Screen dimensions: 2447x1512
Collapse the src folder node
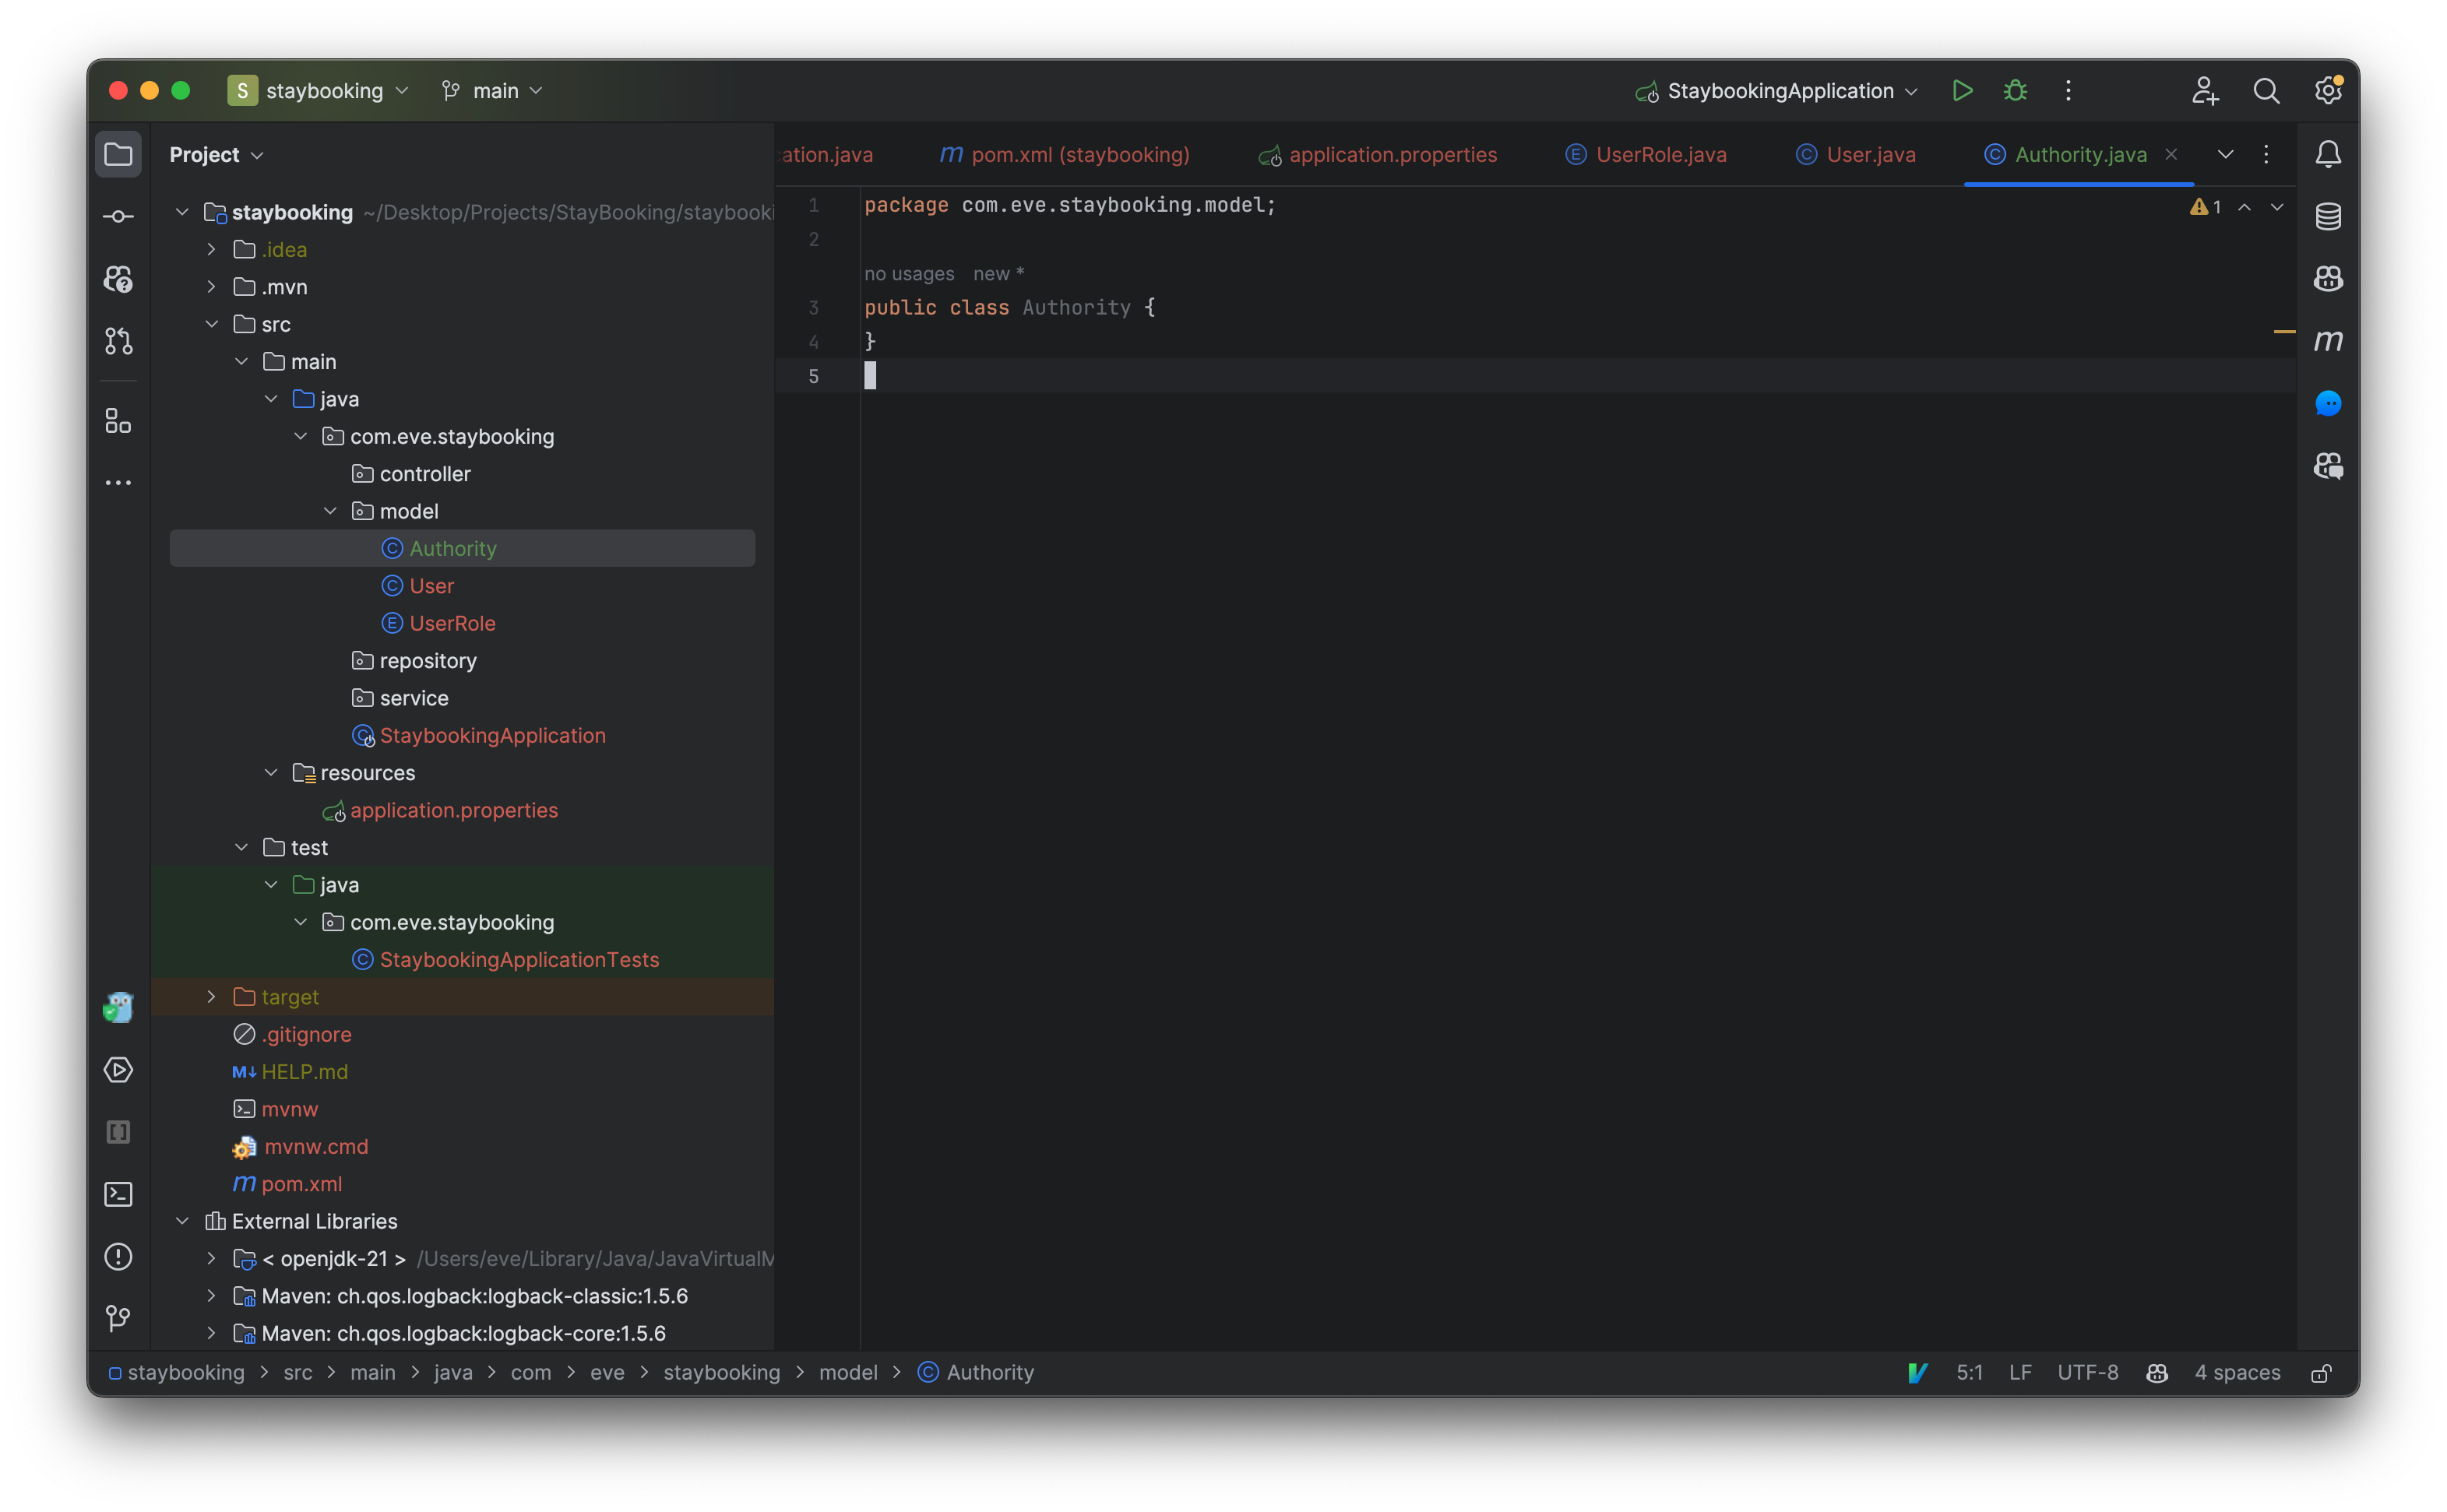coord(212,323)
